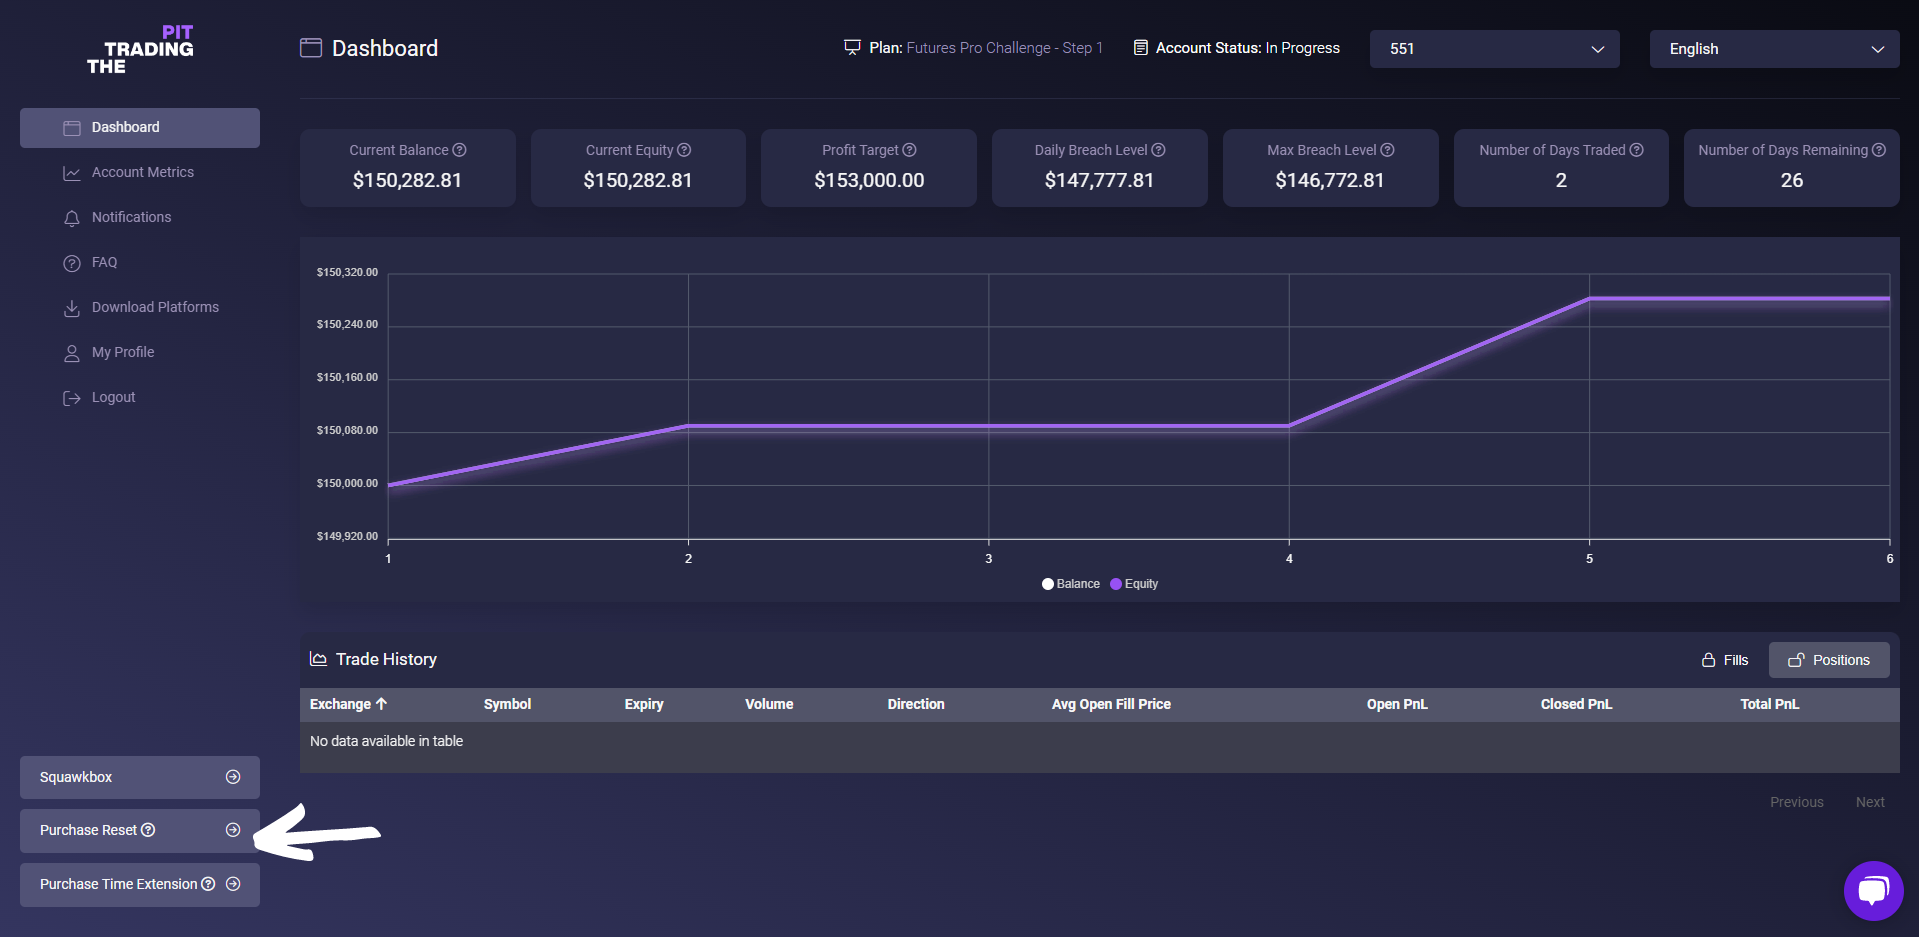
Task: Click the help icon next to Profit Target
Action: tap(910, 150)
